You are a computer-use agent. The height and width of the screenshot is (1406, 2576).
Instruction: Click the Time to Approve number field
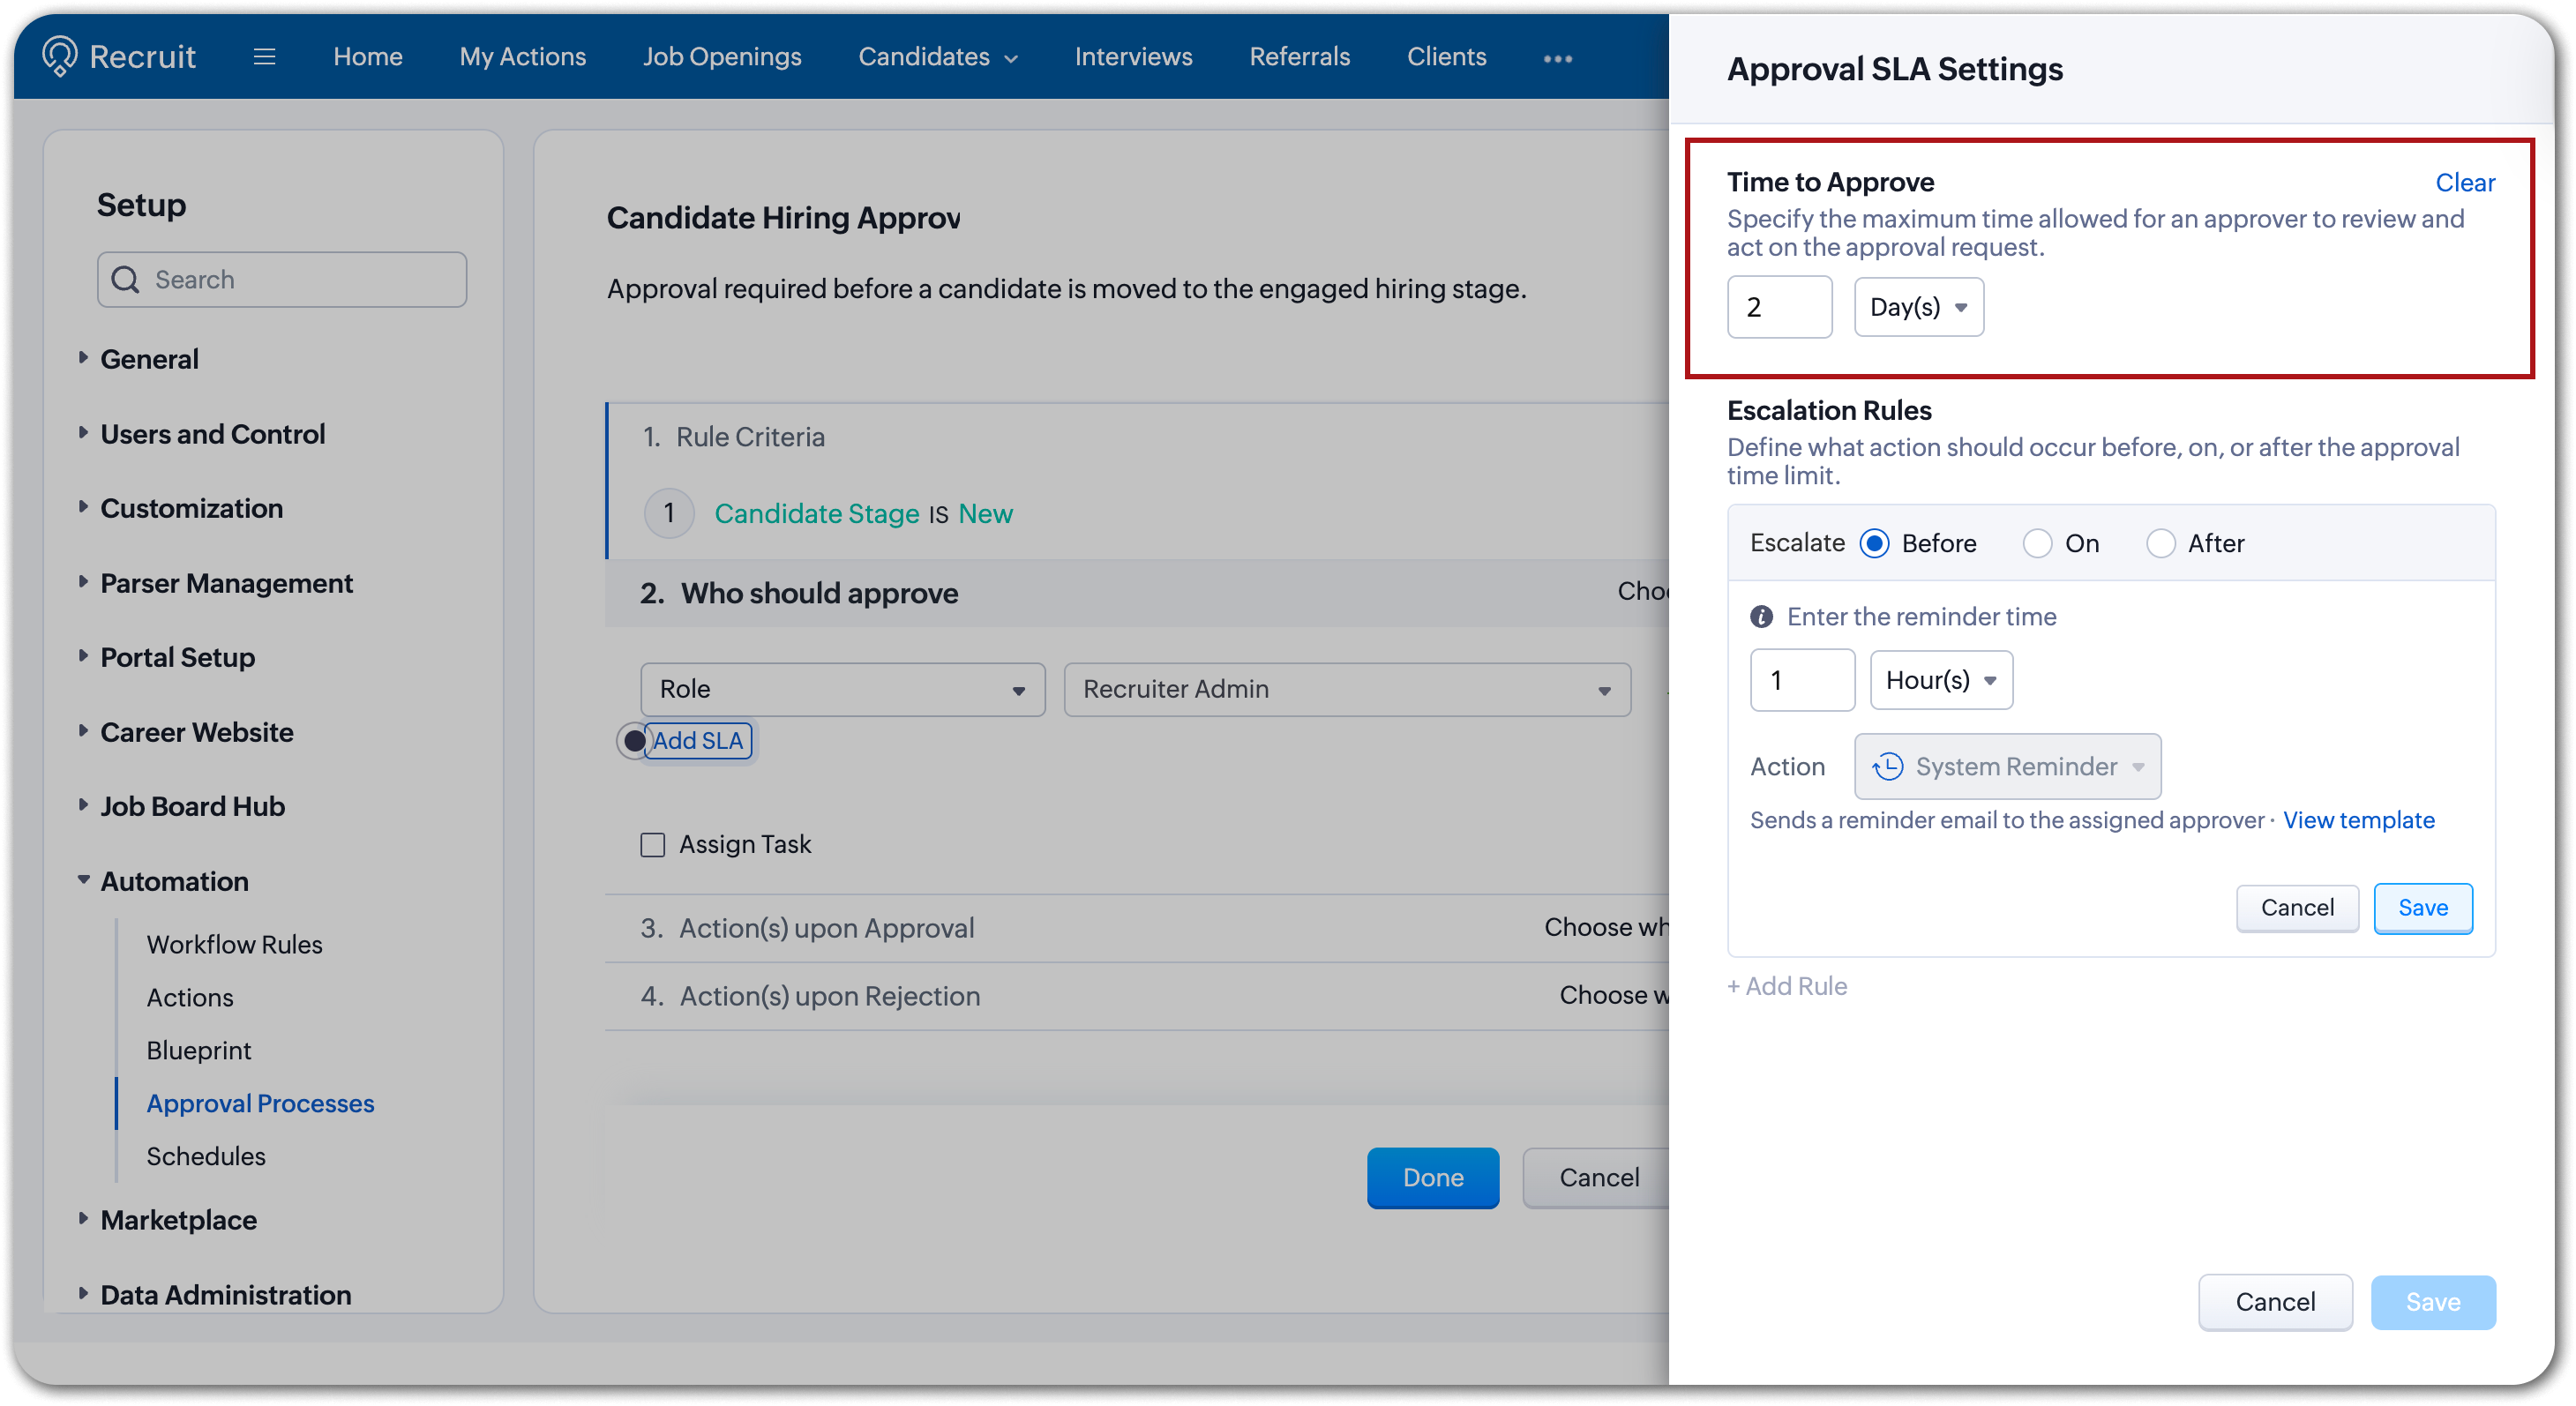[1779, 307]
